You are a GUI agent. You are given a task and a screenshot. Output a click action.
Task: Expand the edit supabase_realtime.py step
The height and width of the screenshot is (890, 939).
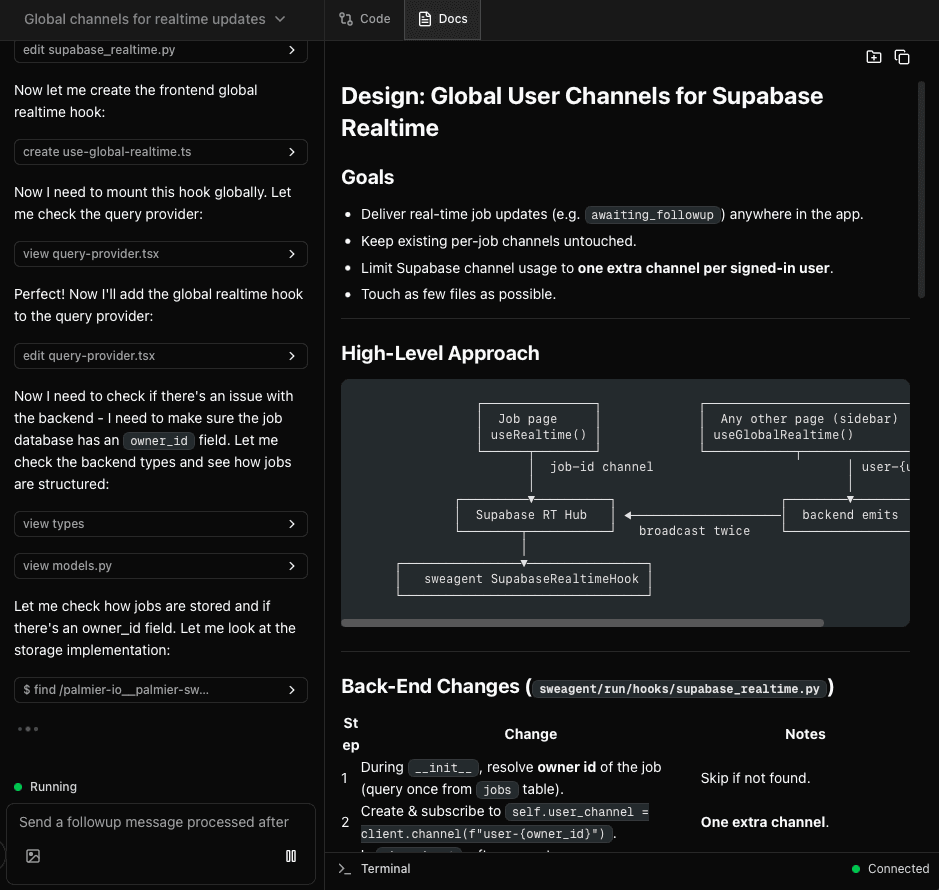coord(160,50)
